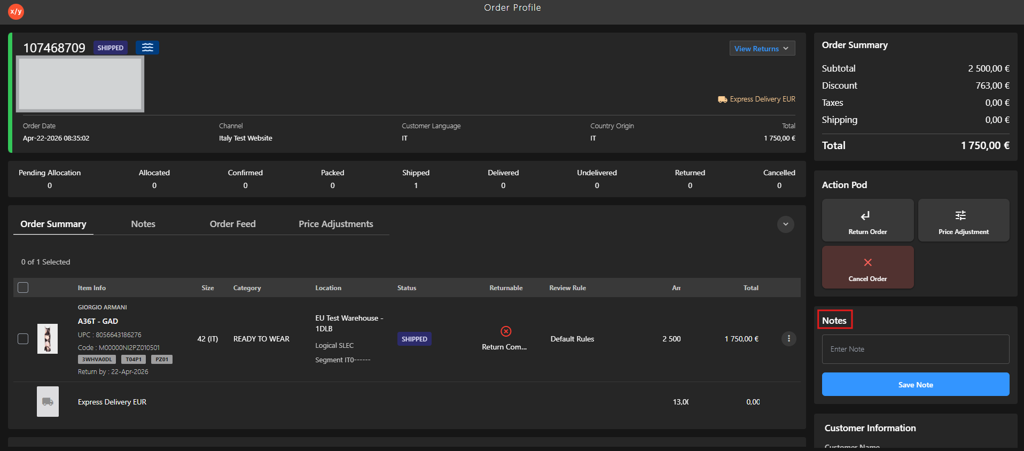Click the A36T - GAD product thumbnail

[48, 339]
